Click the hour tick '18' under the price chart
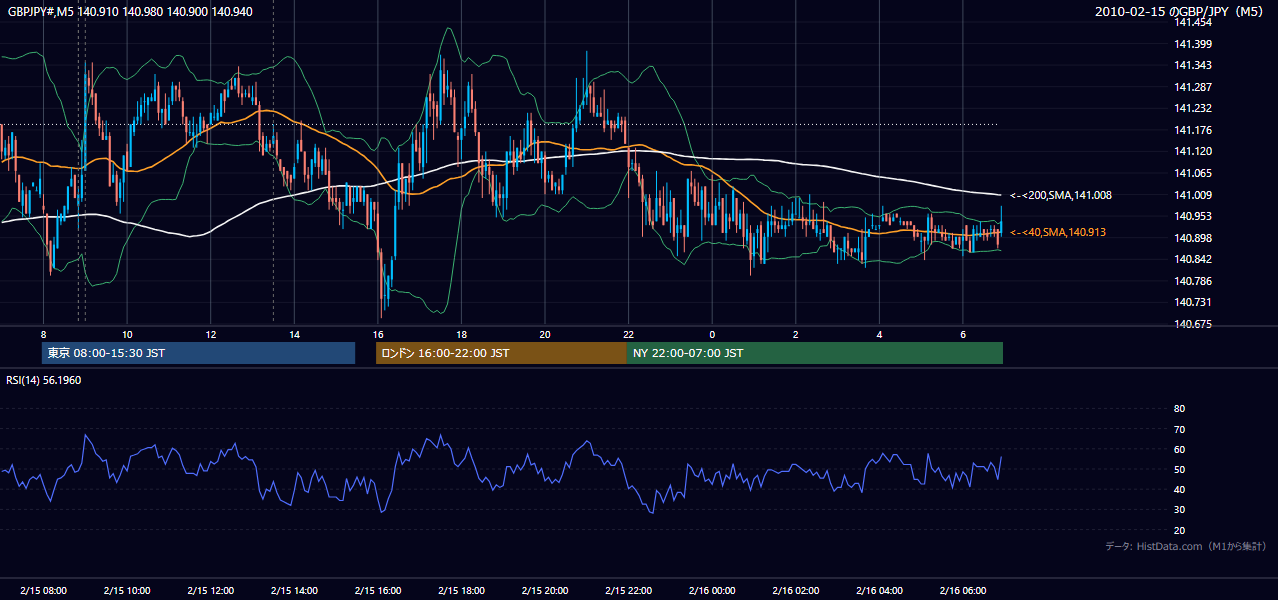The image size is (1278, 600). click(x=461, y=334)
